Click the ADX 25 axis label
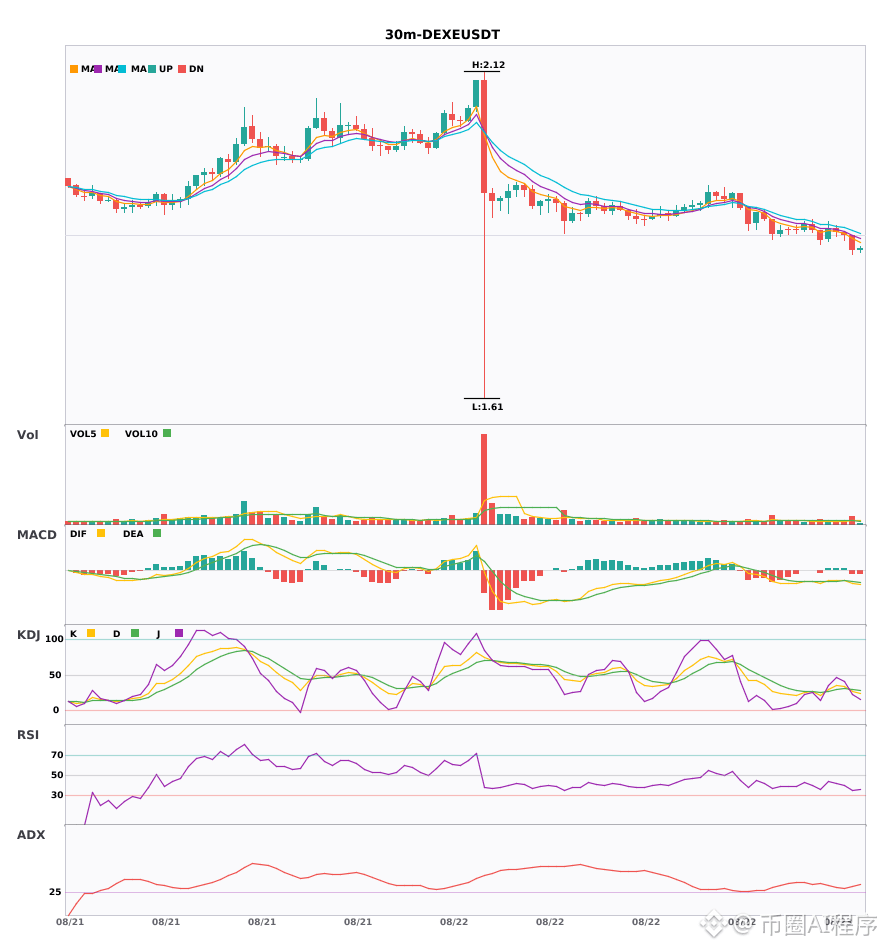 click(55, 892)
